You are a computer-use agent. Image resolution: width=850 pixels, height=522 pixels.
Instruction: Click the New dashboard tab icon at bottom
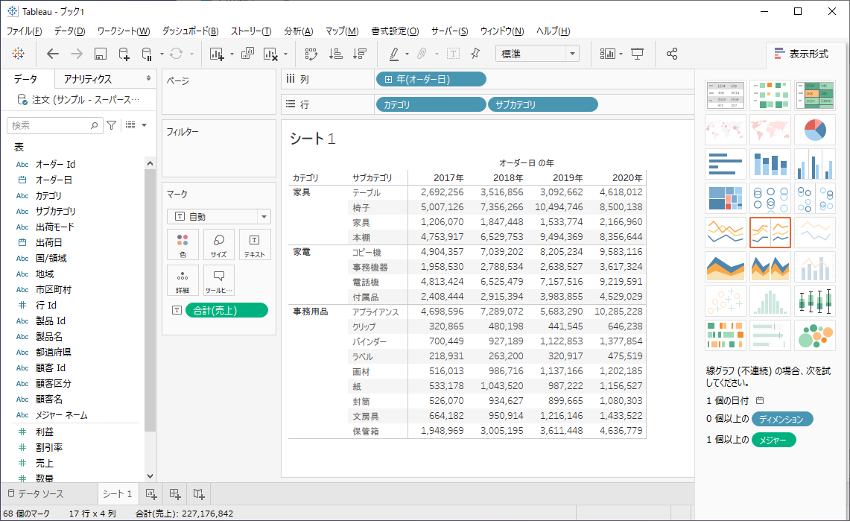coord(175,494)
